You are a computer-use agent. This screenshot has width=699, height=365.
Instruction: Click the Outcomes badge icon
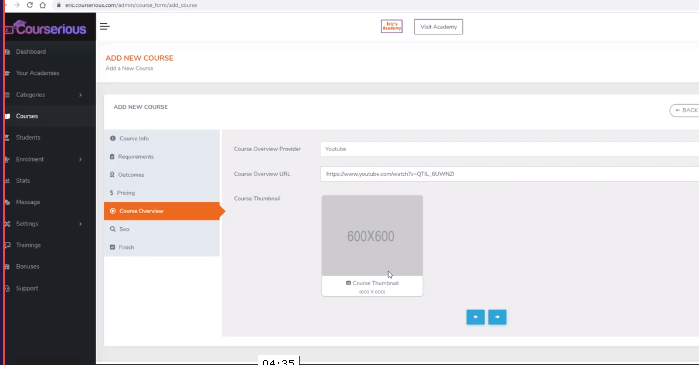point(112,175)
